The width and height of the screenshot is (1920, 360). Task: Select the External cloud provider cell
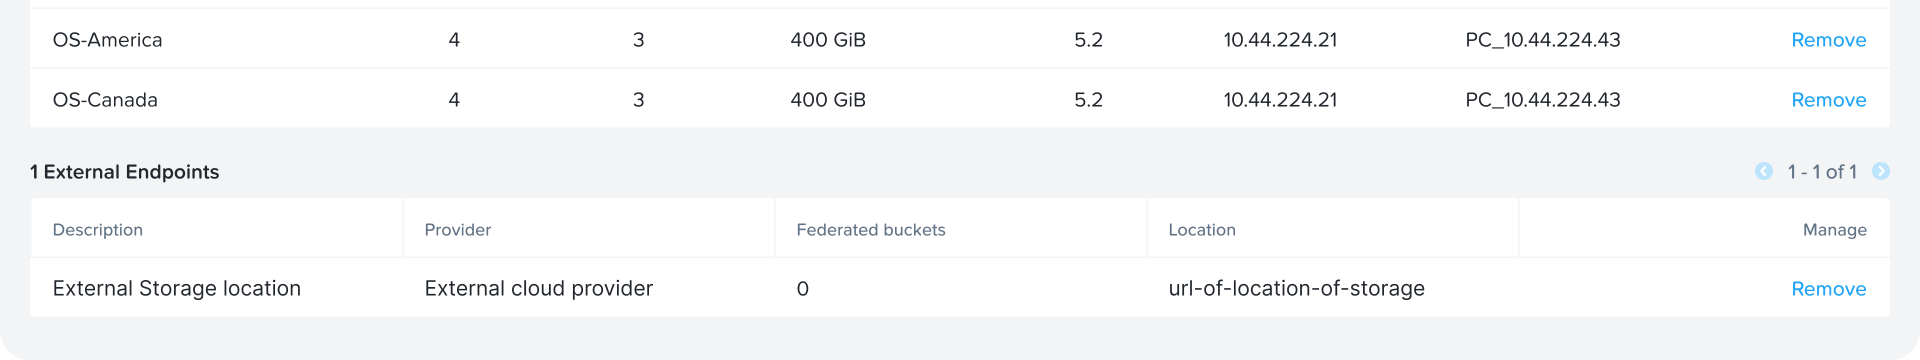[x=539, y=289]
